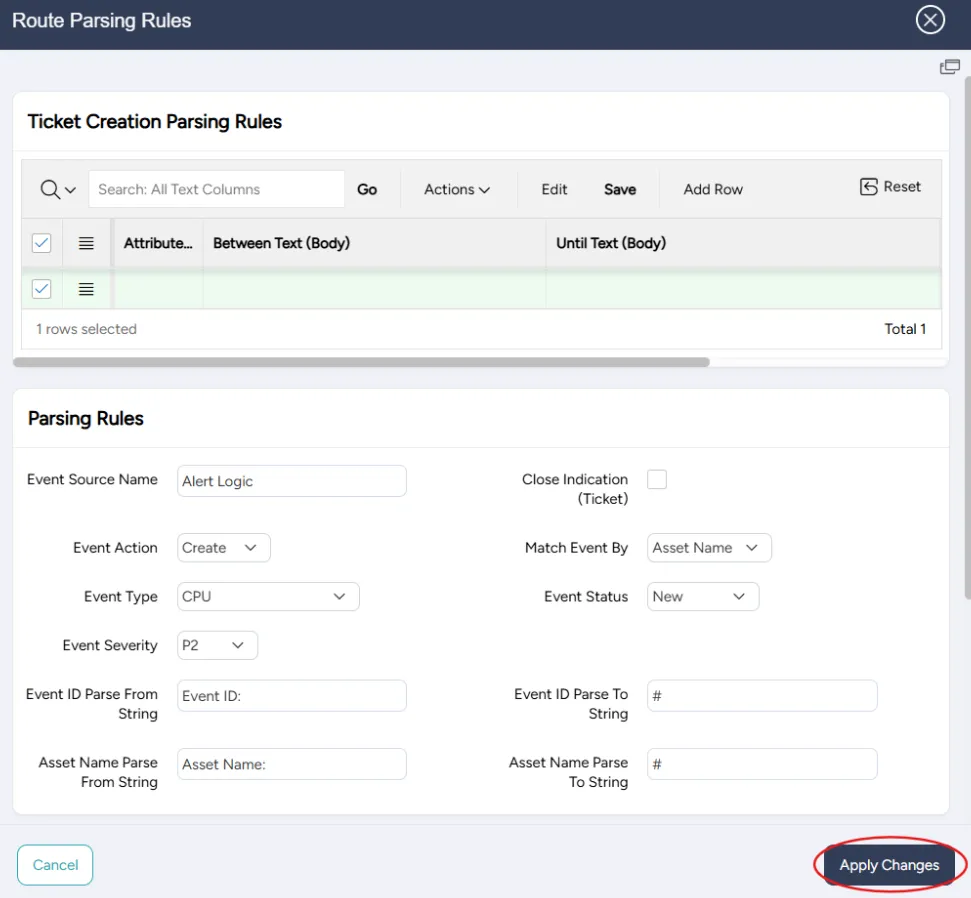Viewport: 971px width, 898px height.
Task: Open the Event Action dropdown
Action: [x=224, y=547]
